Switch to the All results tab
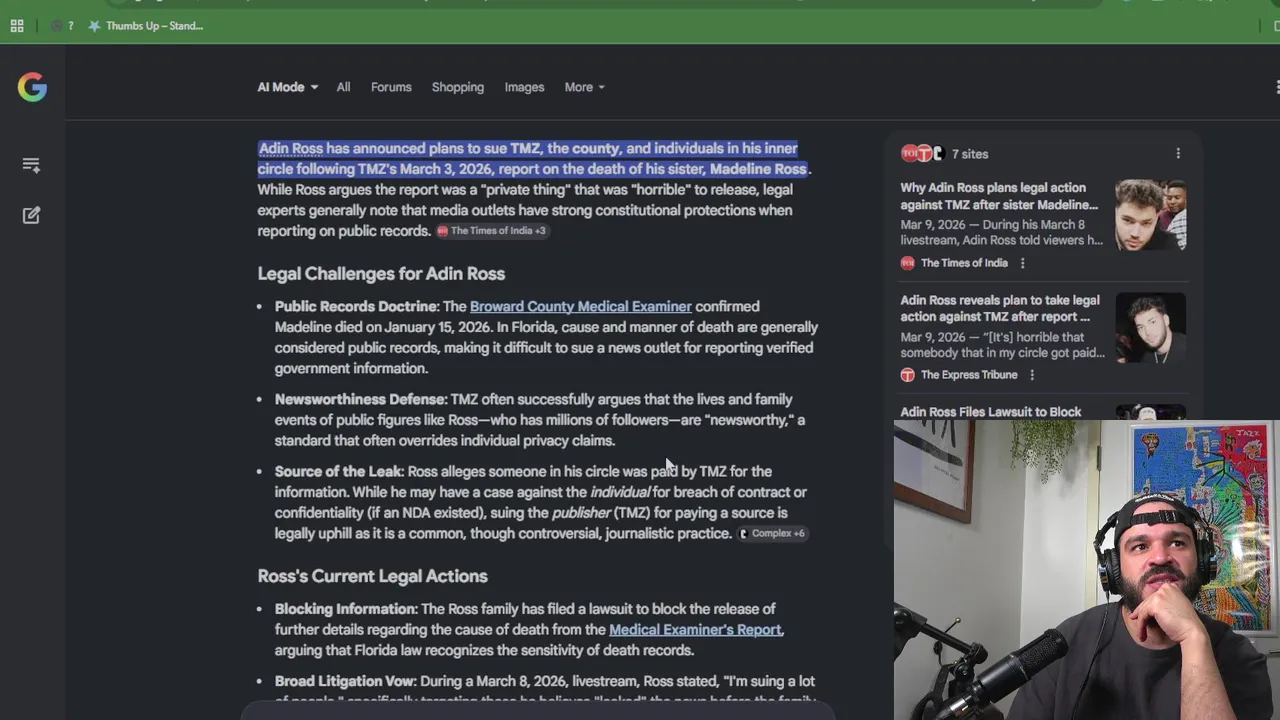Image resolution: width=1280 pixels, height=720 pixels. pos(343,87)
